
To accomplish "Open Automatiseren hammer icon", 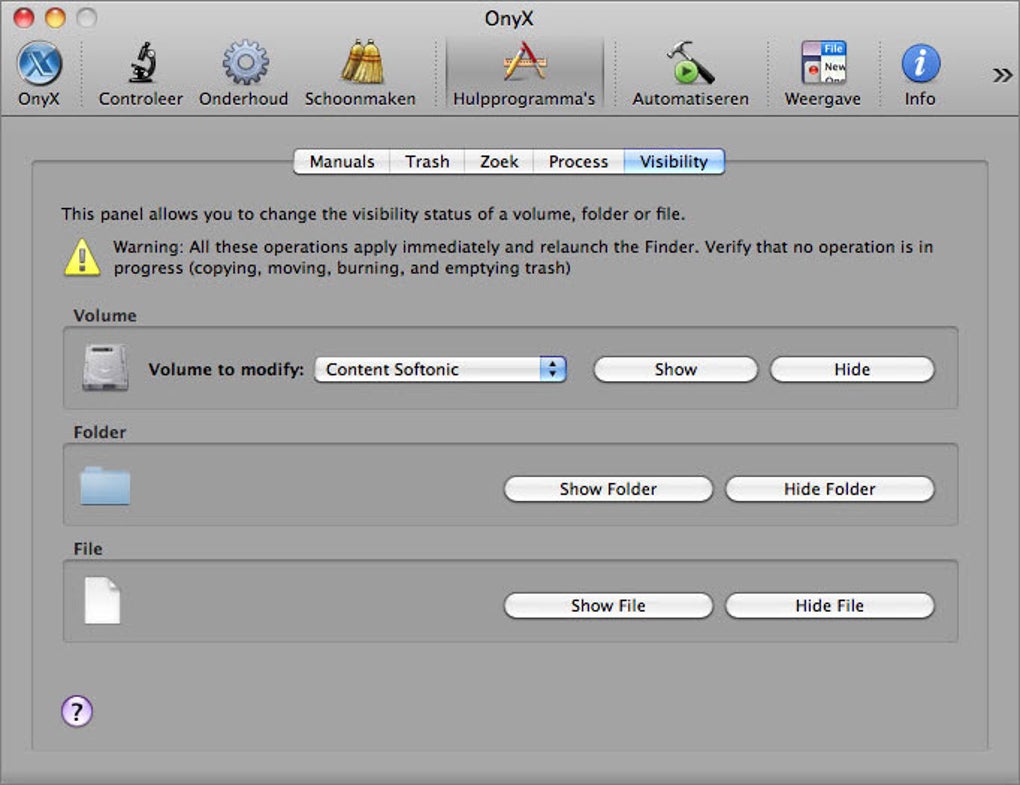I will pyautogui.click(x=690, y=73).
